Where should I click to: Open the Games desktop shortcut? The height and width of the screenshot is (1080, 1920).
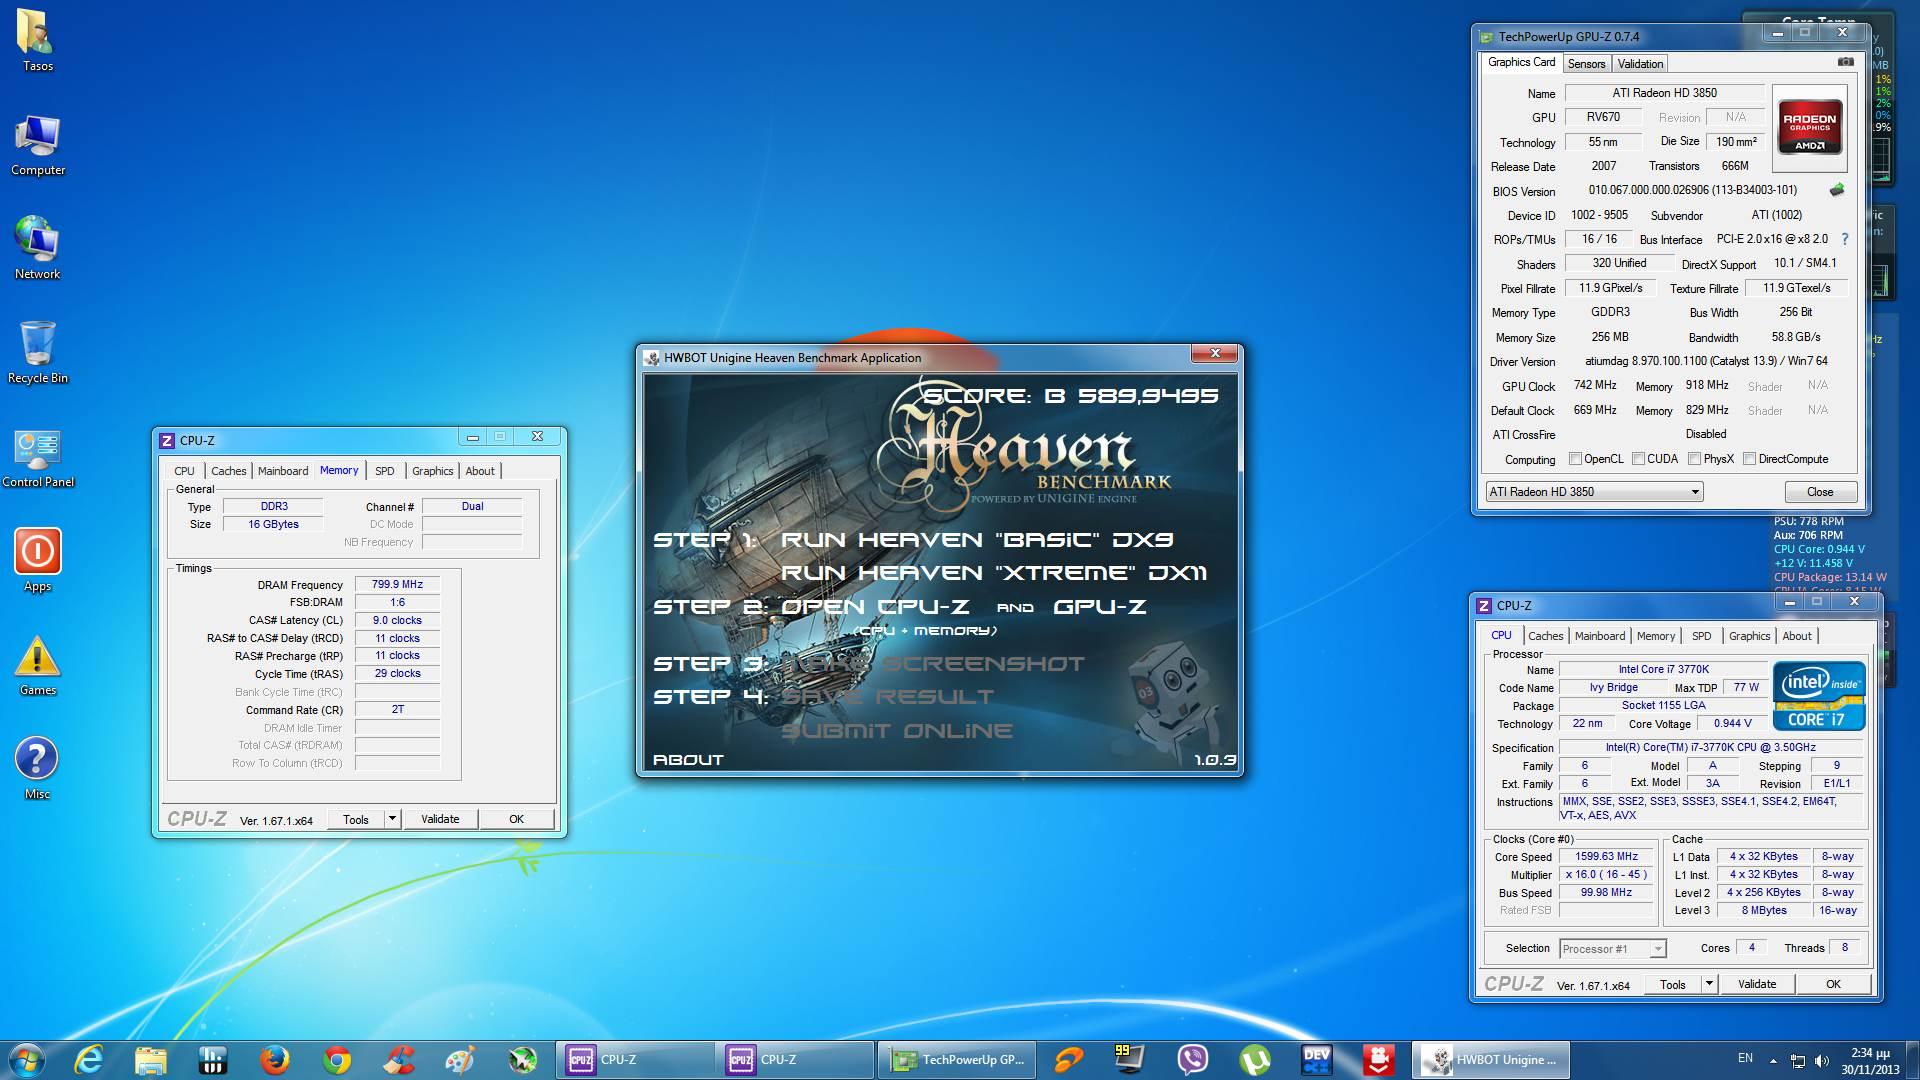point(38,665)
